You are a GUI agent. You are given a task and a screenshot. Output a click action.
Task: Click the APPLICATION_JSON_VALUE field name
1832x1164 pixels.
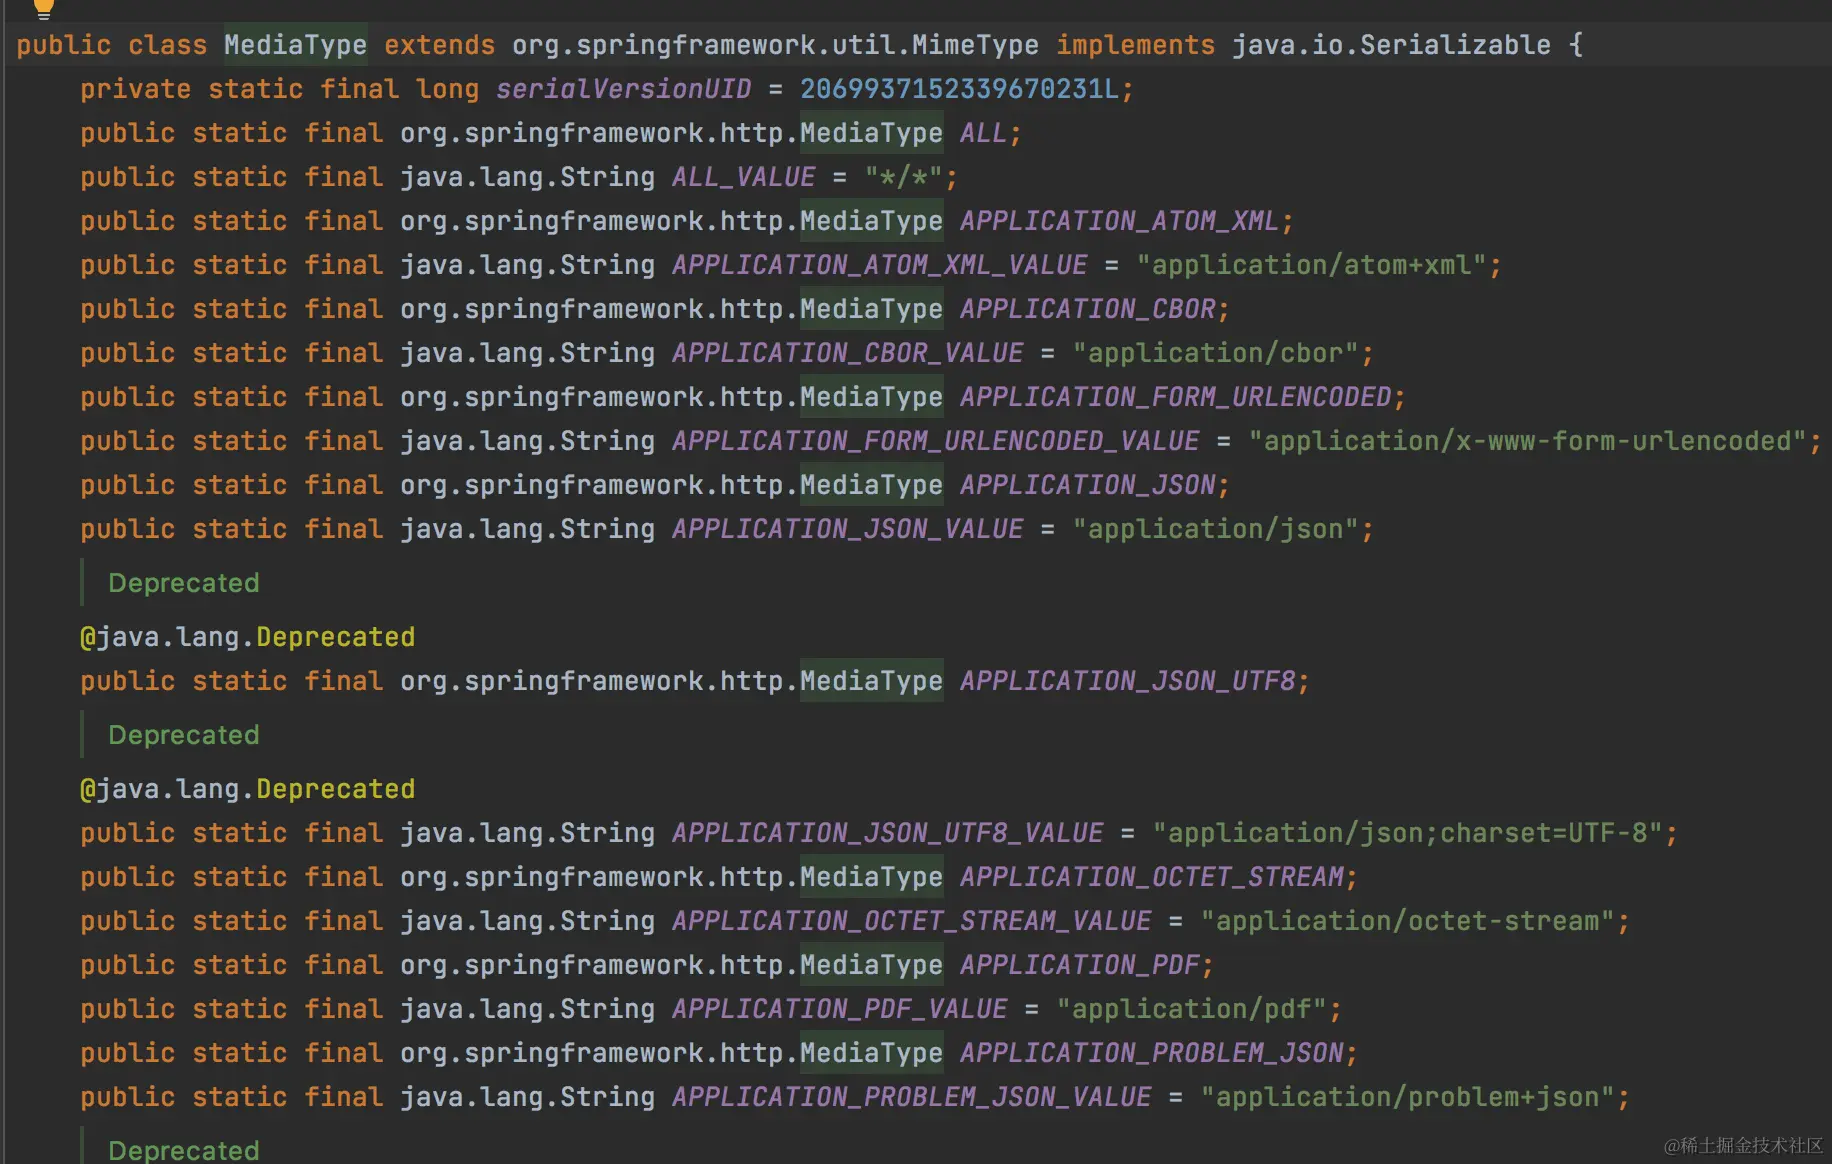[x=848, y=529]
